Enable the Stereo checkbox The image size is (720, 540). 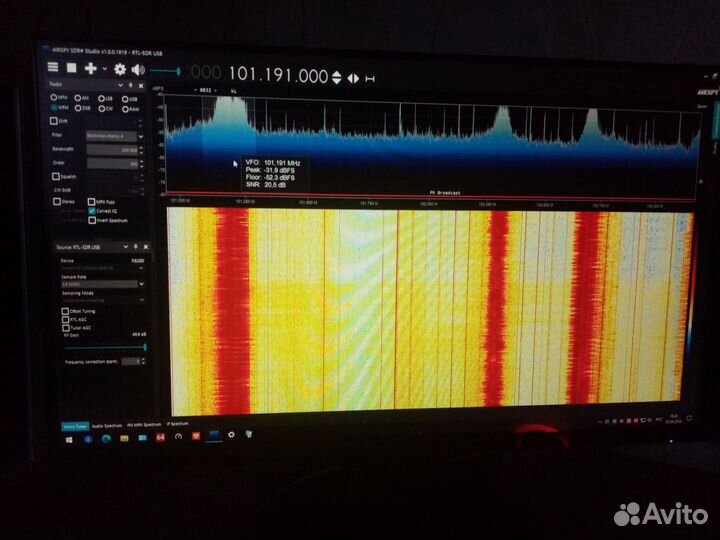[57, 201]
